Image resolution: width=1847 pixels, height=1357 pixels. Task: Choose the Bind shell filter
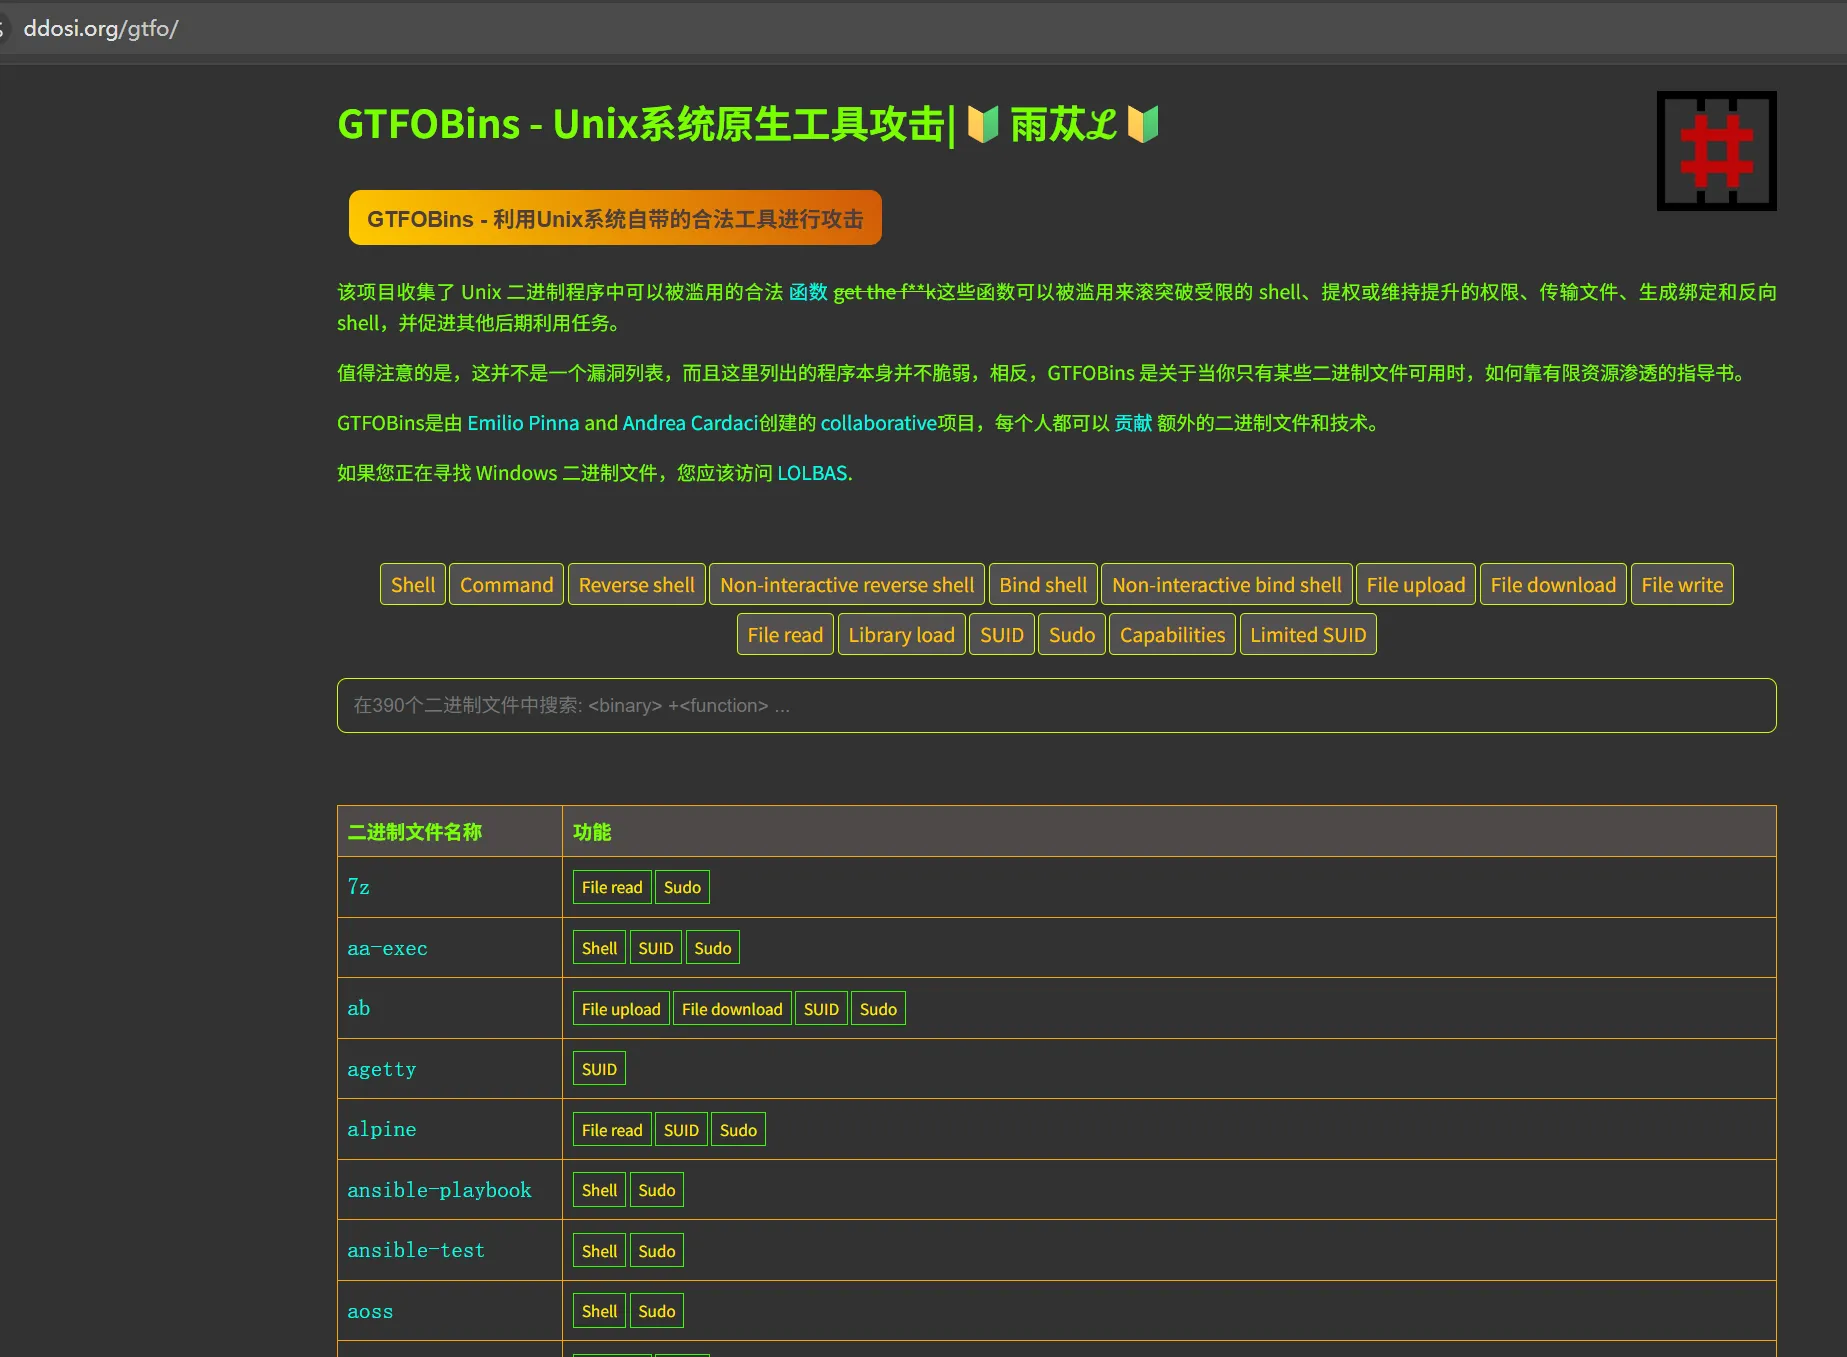(1043, 585)
